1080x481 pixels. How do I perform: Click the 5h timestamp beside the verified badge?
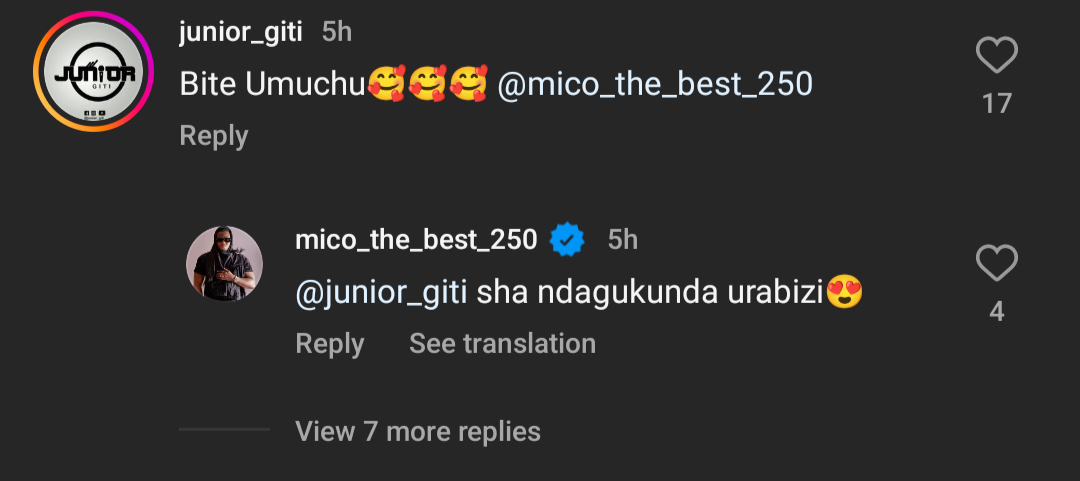[622, 240]
